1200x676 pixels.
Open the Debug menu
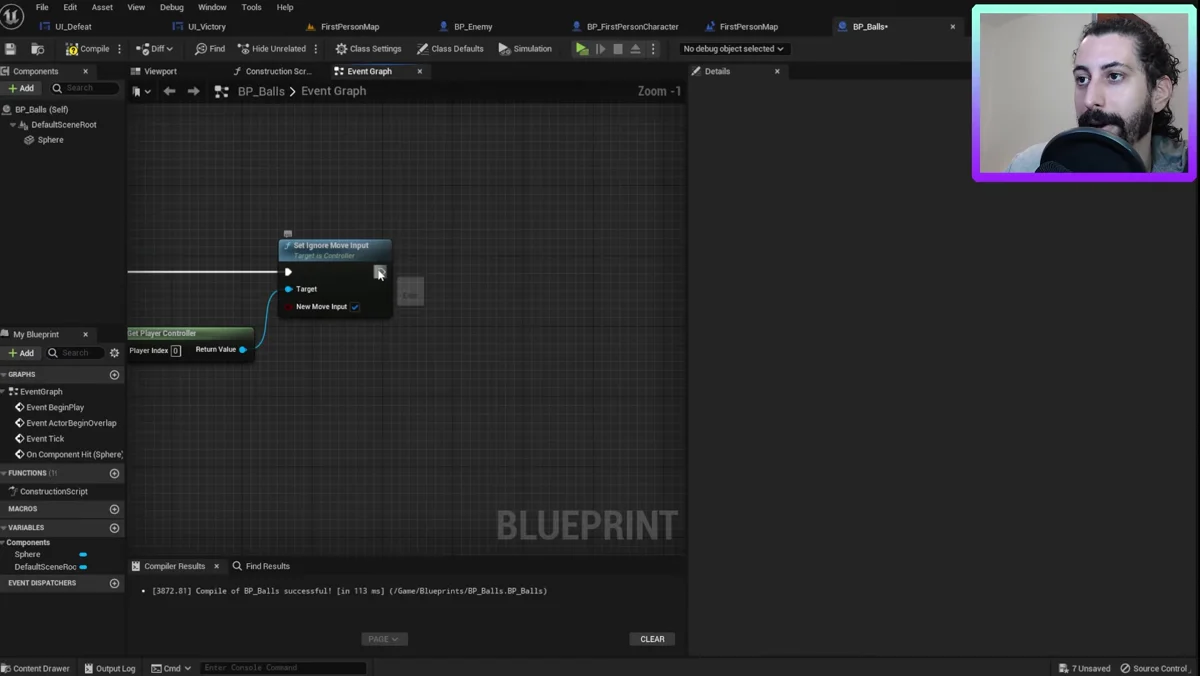(172, 7)
